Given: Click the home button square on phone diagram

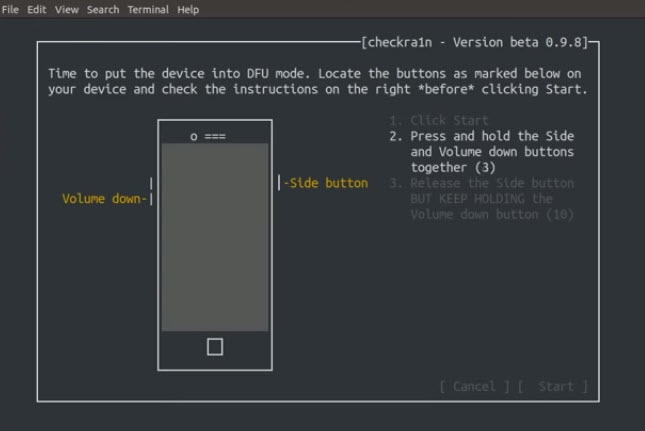Looking at the screenshot, I should click(x=215, y=347).
